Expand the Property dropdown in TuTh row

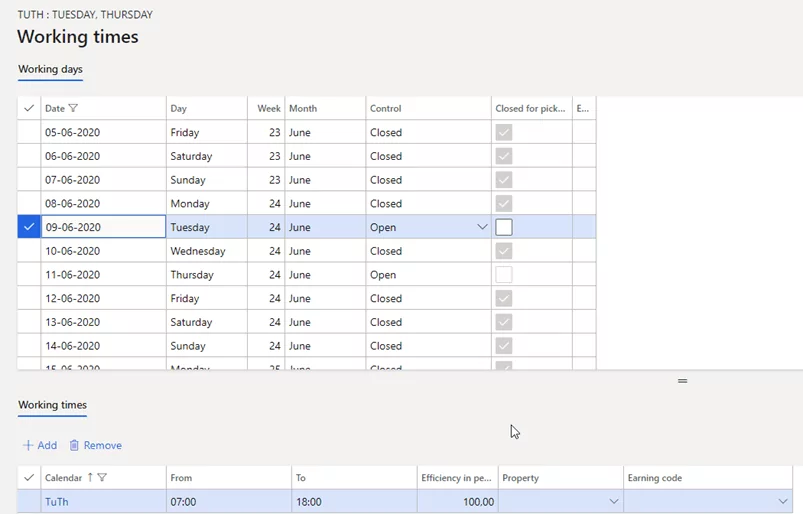(x=614, y=501)
